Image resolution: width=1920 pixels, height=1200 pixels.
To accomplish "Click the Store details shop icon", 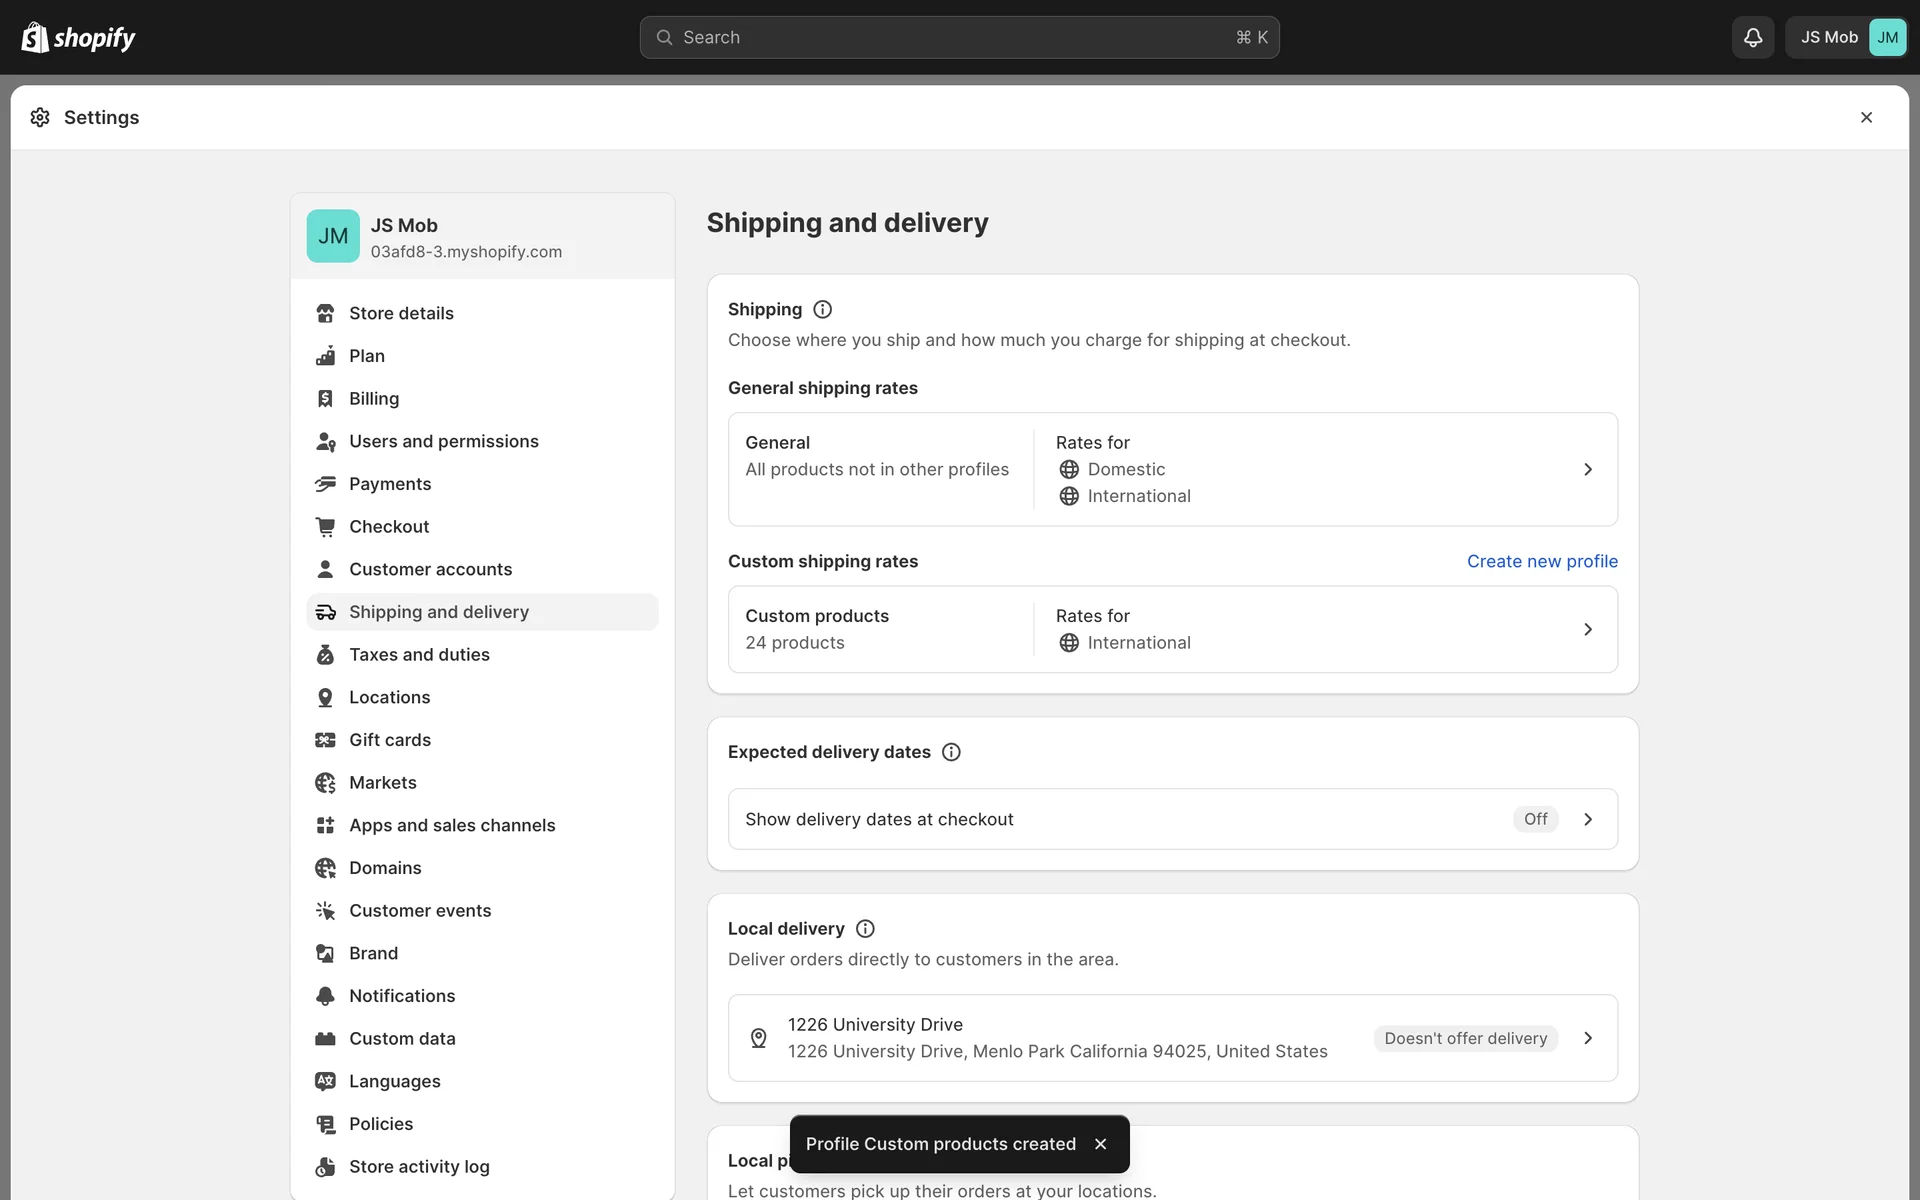I will [x=325, y=314].
